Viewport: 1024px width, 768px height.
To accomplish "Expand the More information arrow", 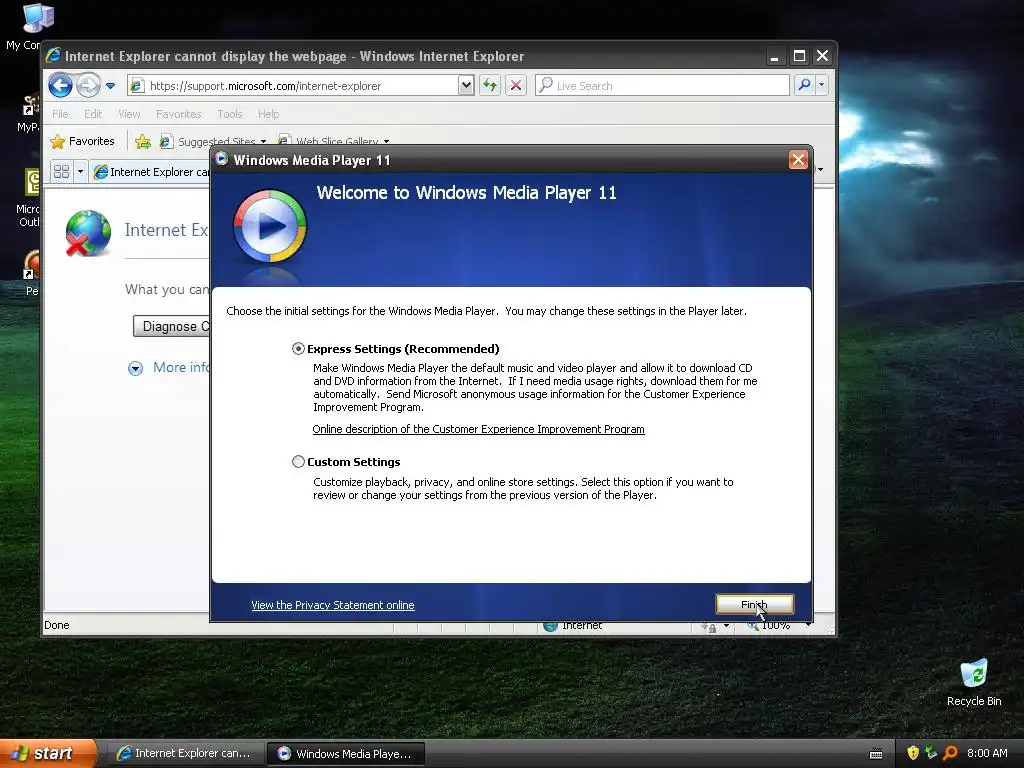I will pyautogui.click(x=135, y=368).
